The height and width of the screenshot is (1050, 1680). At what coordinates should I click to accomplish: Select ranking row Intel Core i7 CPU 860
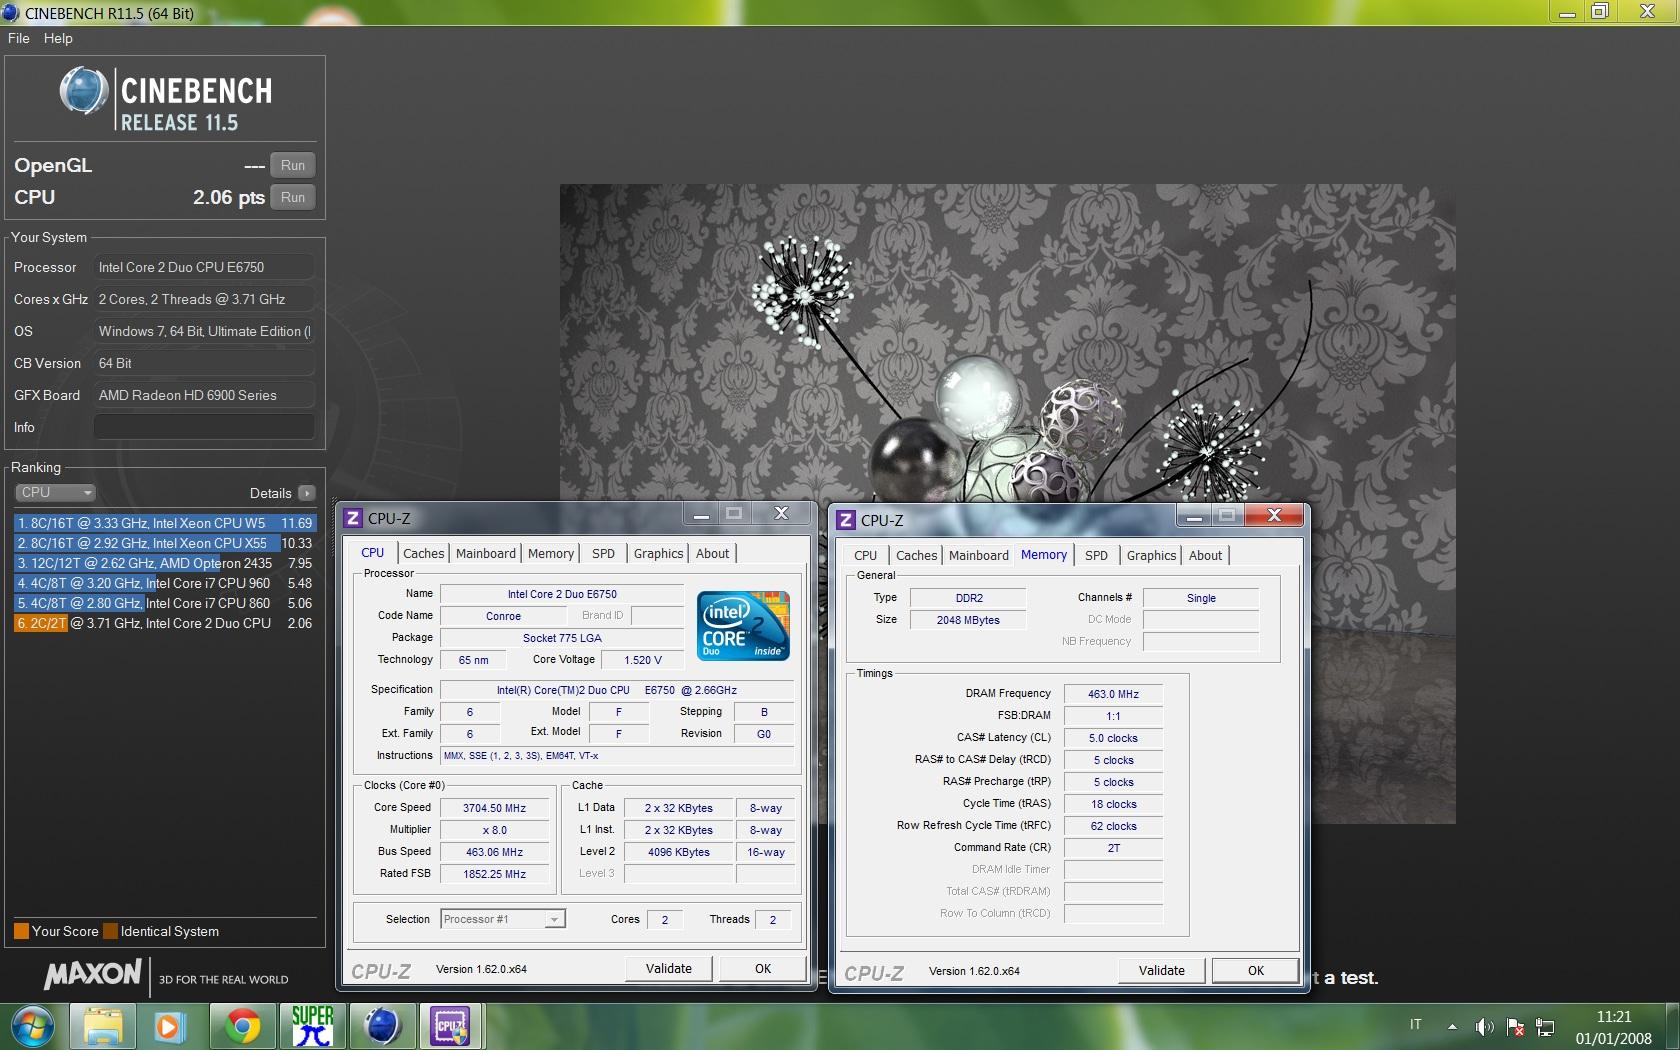(x=165, y=603)
